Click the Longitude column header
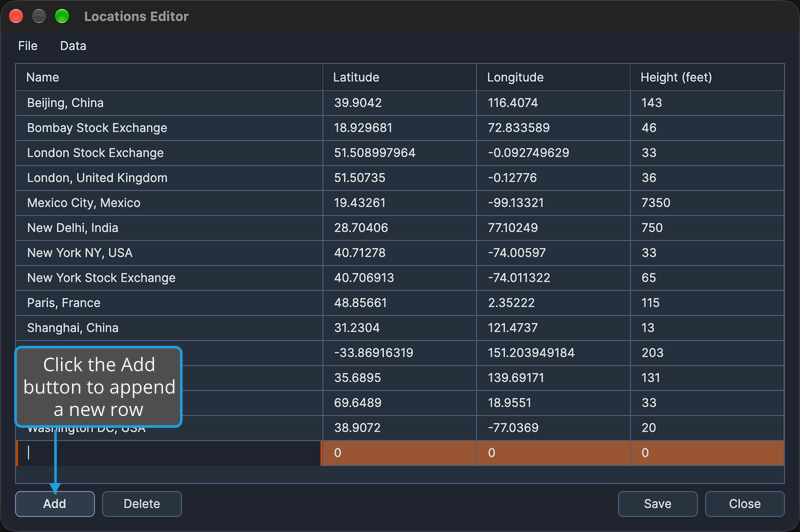 pyautogui.click(x=554, y=78)
